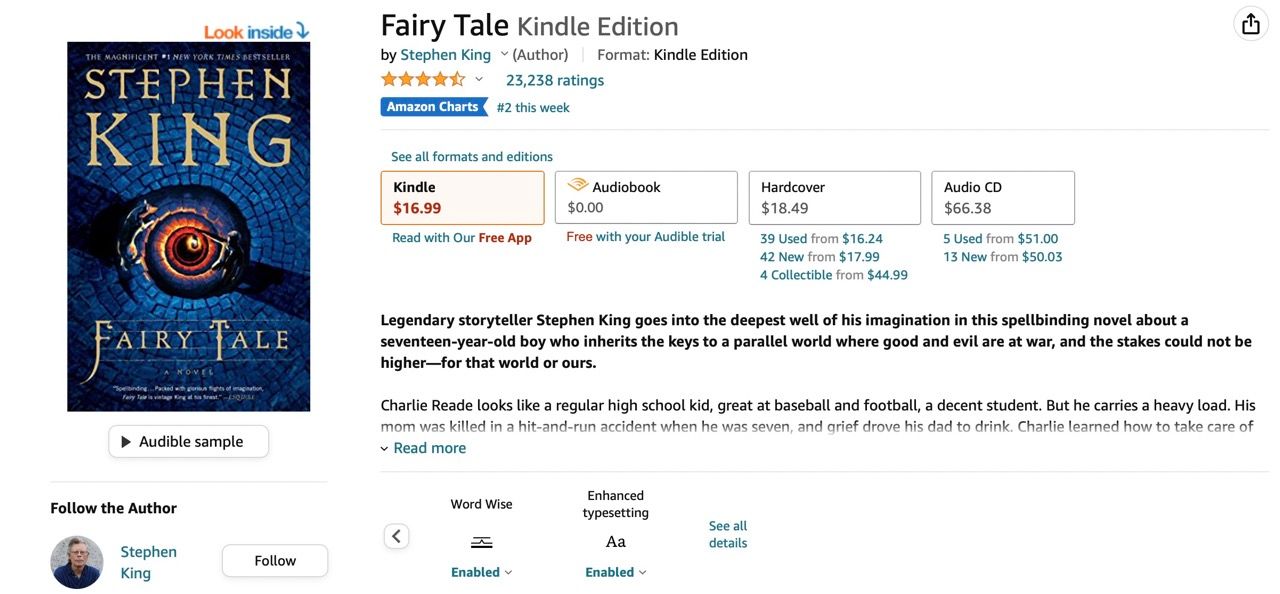The width and height of the screenshot is (1280, 594).
Task: Play the Audible sample
Action: (189, 442)
